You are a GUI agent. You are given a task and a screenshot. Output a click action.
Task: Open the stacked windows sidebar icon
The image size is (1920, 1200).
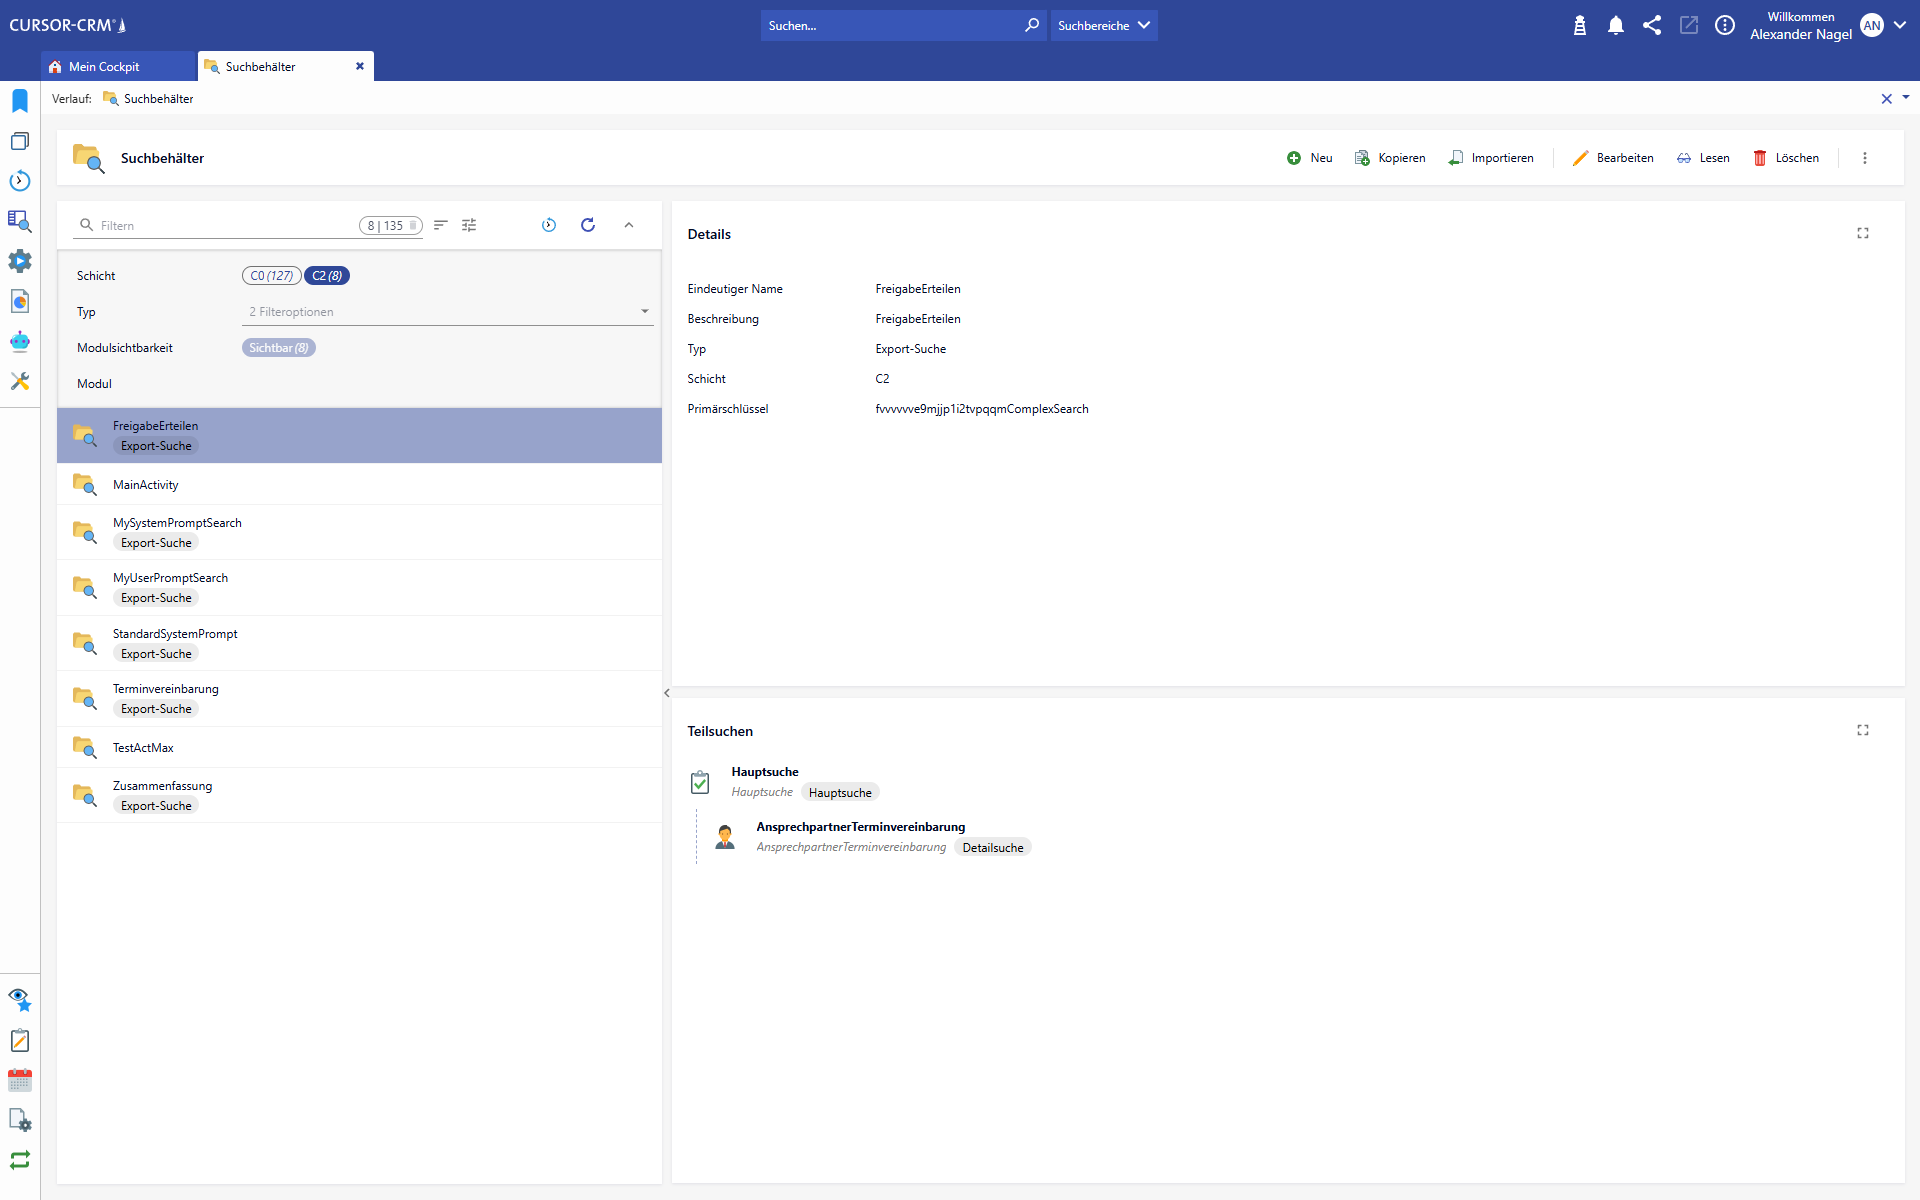pos(20,141)
